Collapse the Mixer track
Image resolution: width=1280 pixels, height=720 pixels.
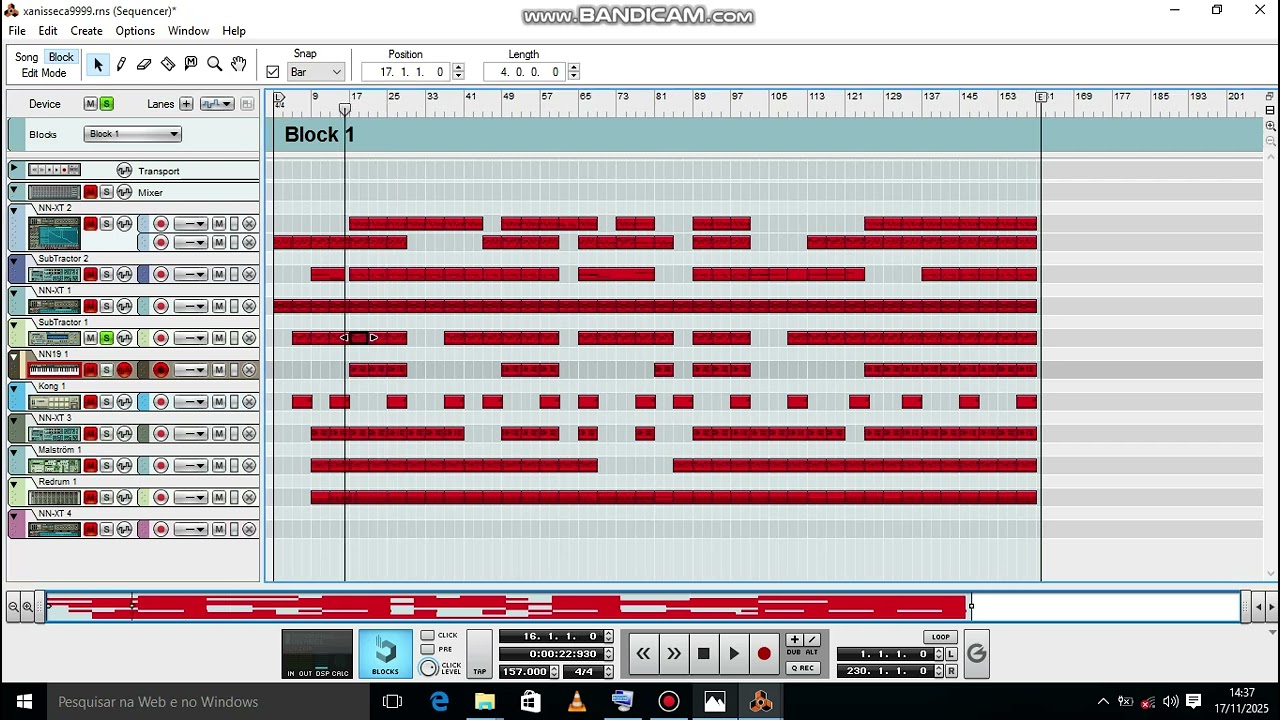point(14,190)
